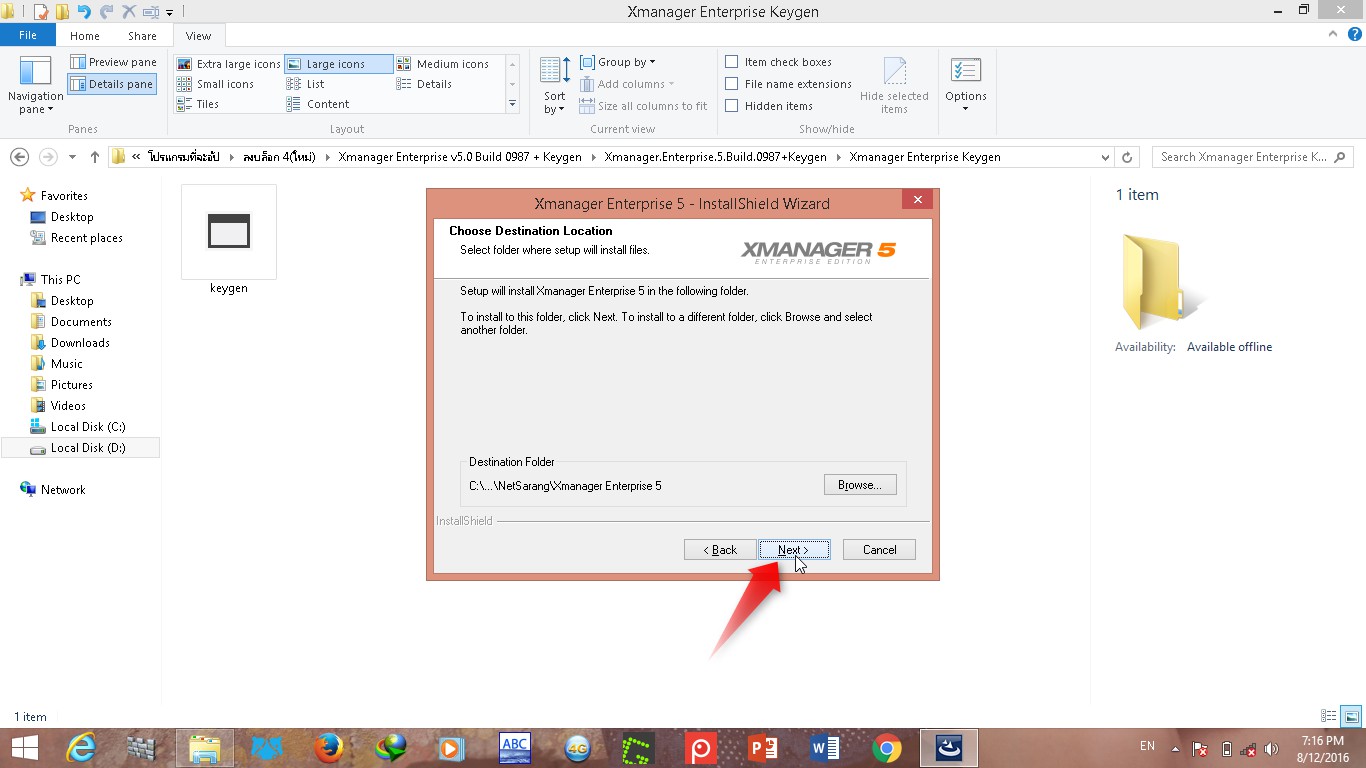Open Firefox from taskbar

click(328, 748)
